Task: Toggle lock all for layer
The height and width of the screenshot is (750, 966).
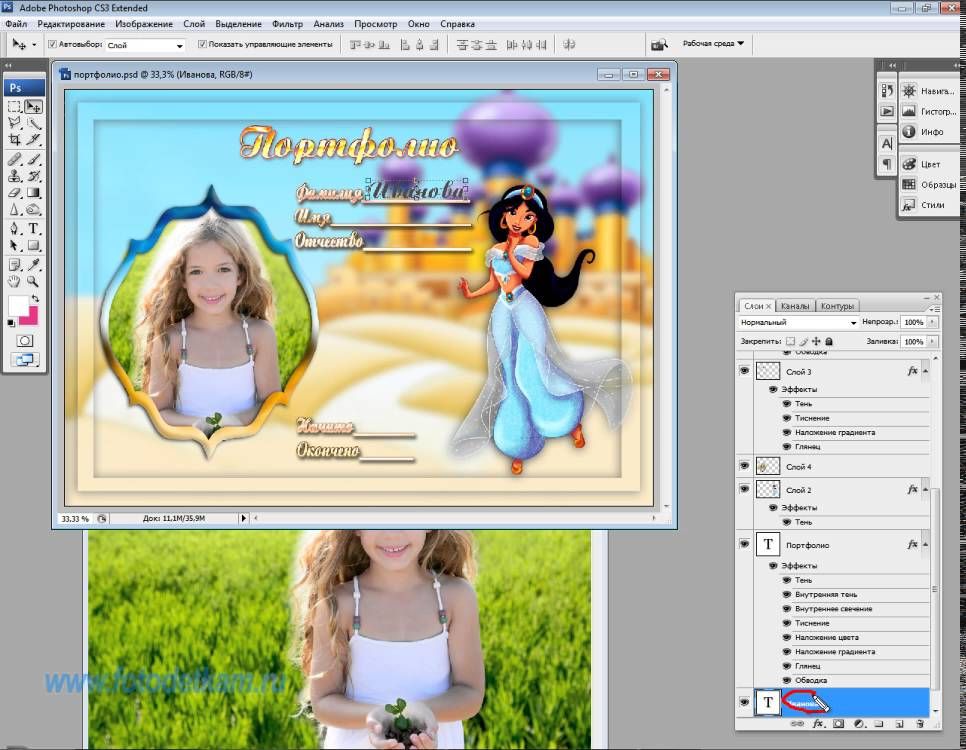Action: (x=829, y=341)
